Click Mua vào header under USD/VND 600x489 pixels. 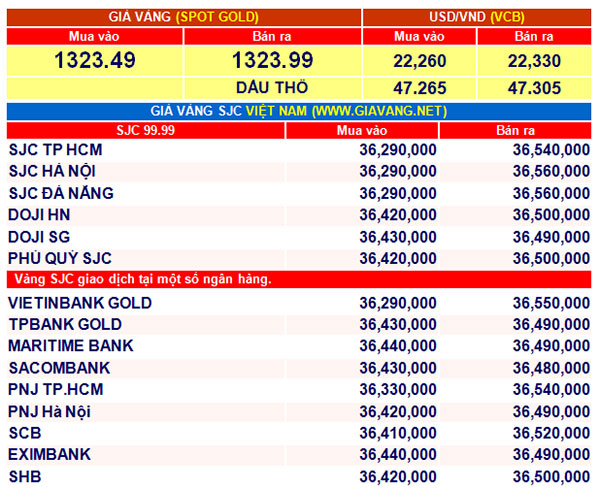click(419, 37)
